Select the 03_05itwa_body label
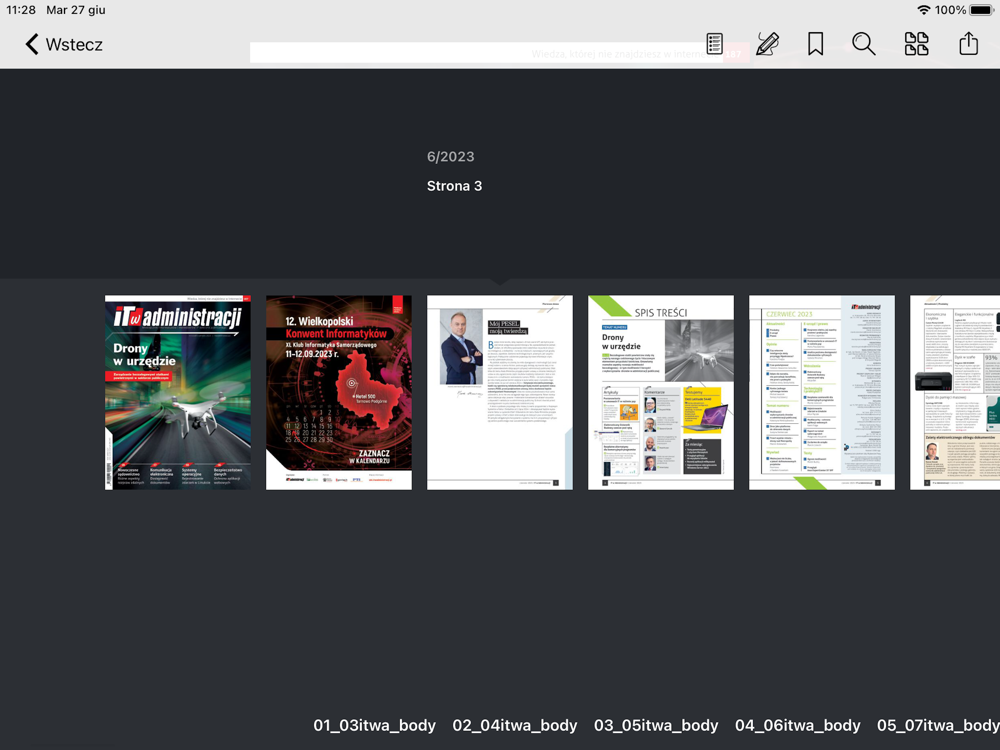1000x750 pixels. click(x=656, y=725)
